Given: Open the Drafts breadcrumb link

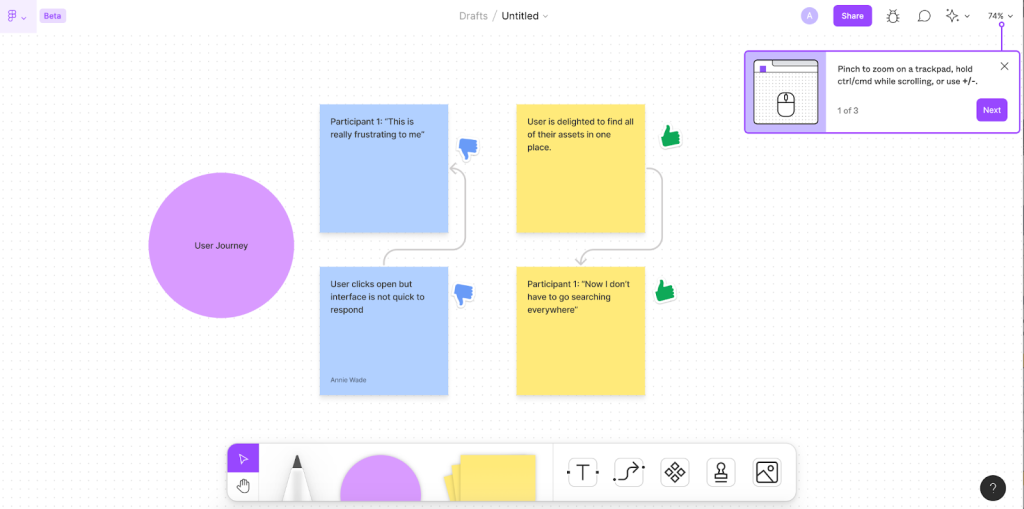Looking at the screenshot, I should click(473, 16).
